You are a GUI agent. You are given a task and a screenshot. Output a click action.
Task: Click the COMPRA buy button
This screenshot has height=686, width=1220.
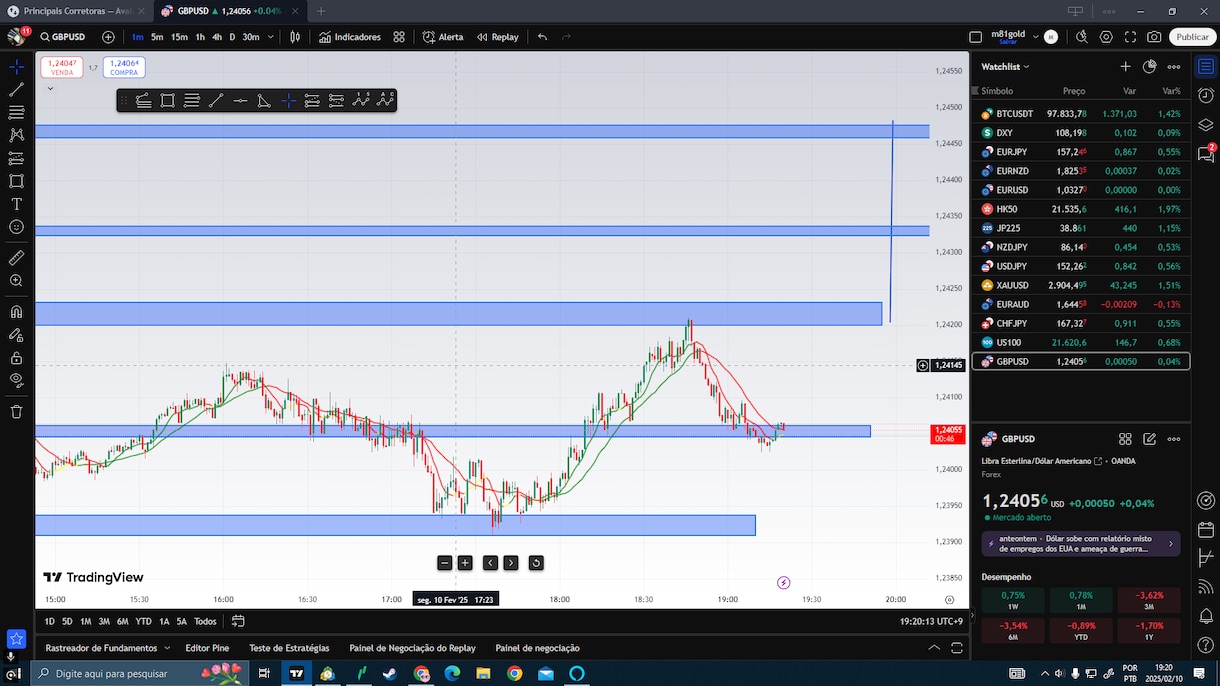[124, 67]
